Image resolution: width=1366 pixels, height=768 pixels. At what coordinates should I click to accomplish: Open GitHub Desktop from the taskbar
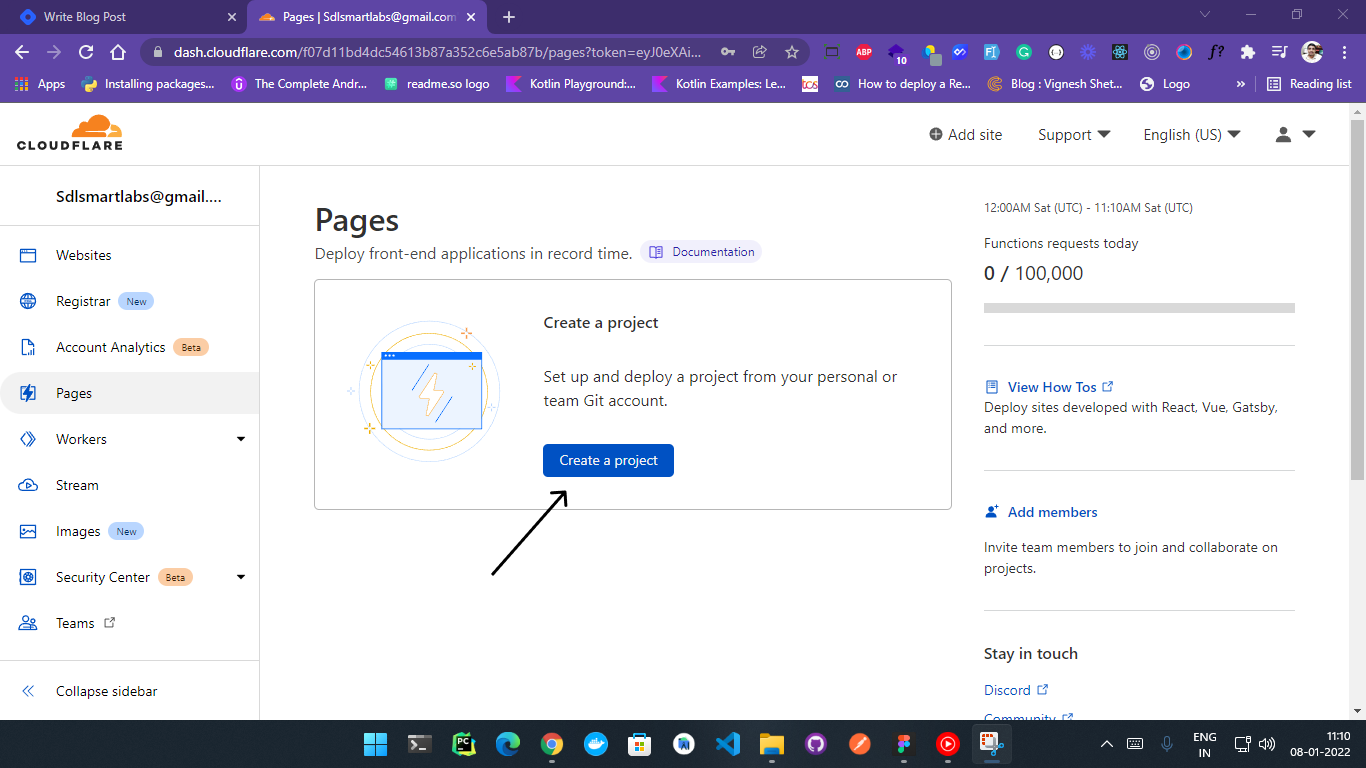(816, 744)
